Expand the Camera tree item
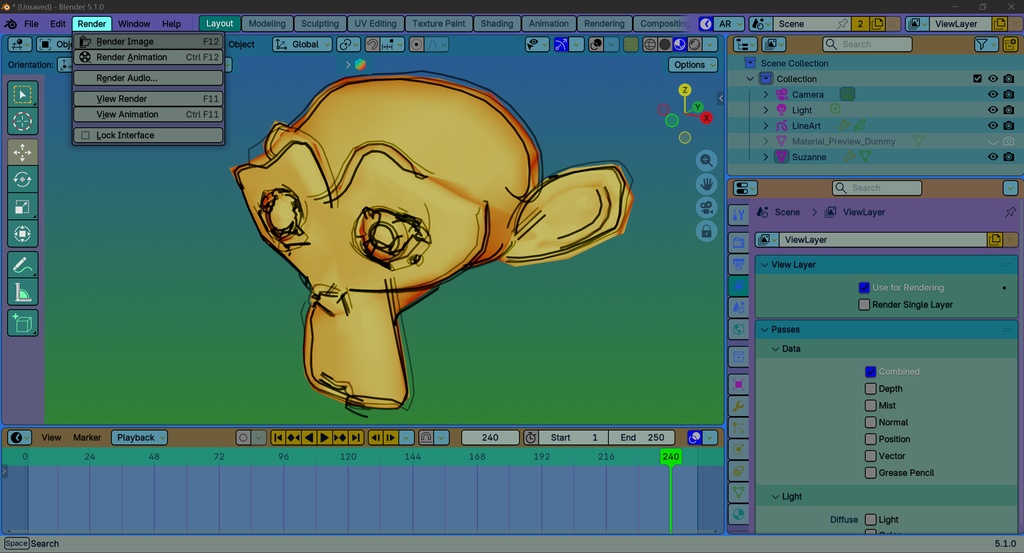This screenshot has width=1024, height=553. tap(766, 95)
